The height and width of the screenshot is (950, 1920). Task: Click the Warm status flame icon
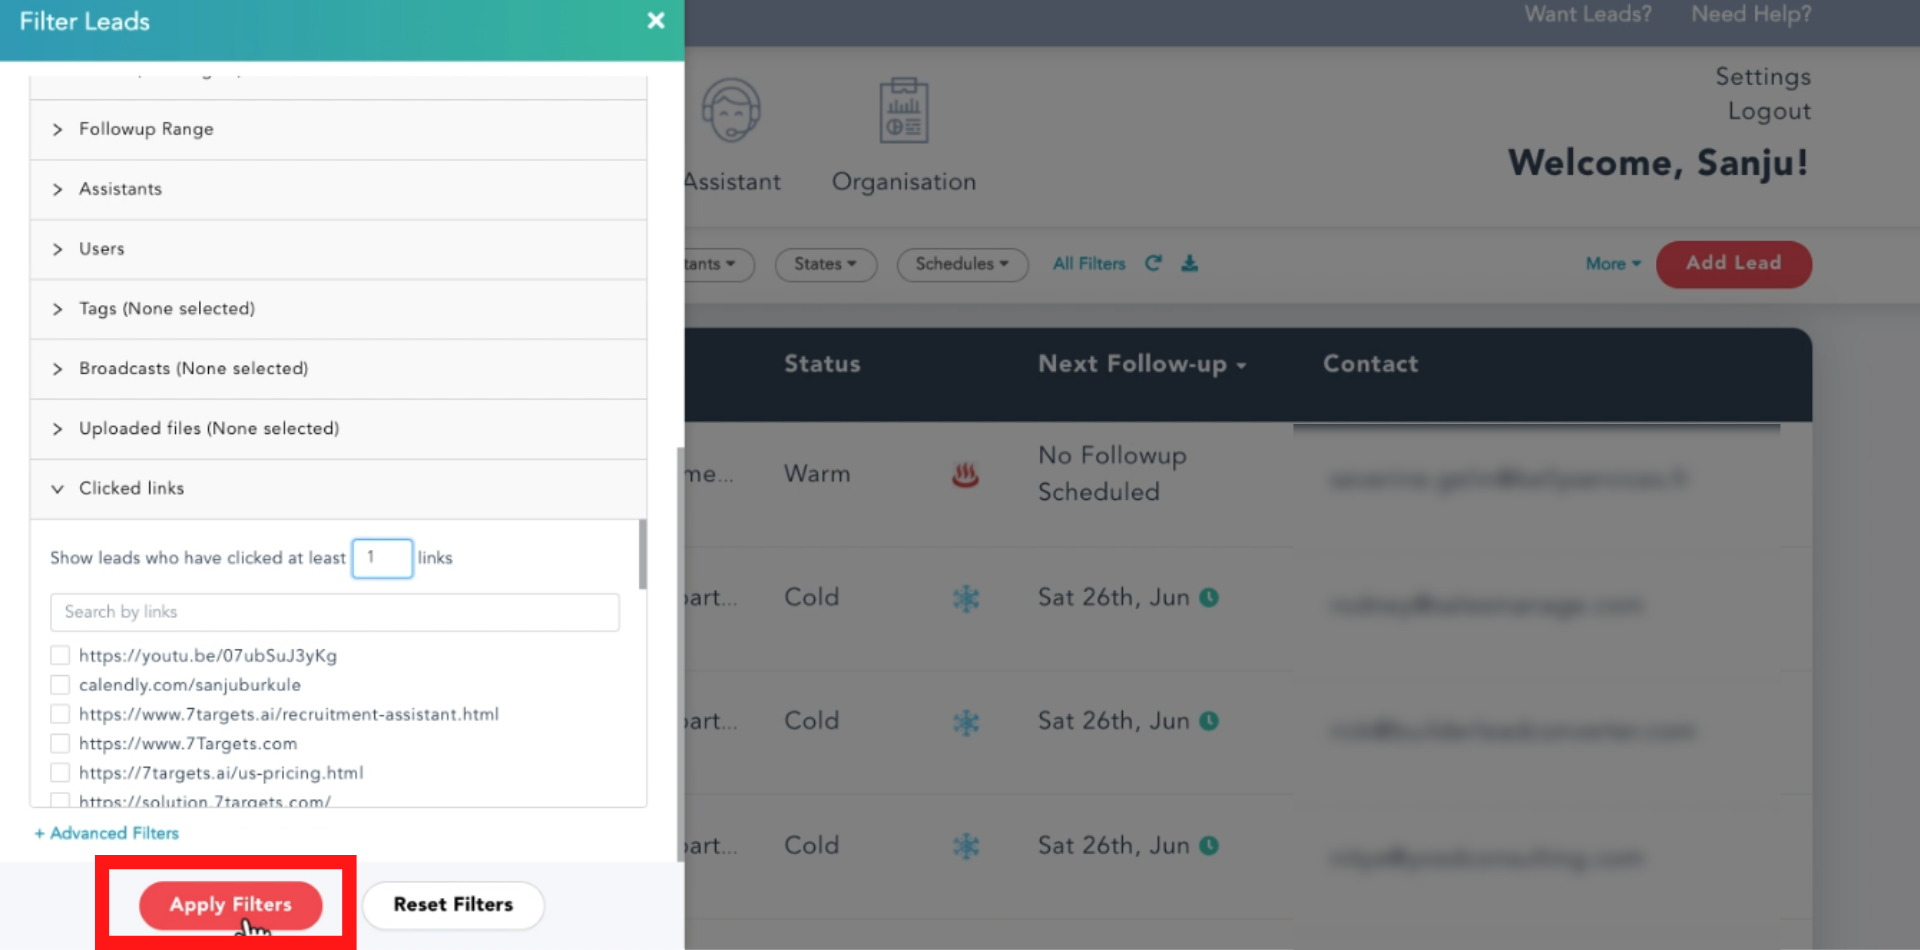click(965, 475)
